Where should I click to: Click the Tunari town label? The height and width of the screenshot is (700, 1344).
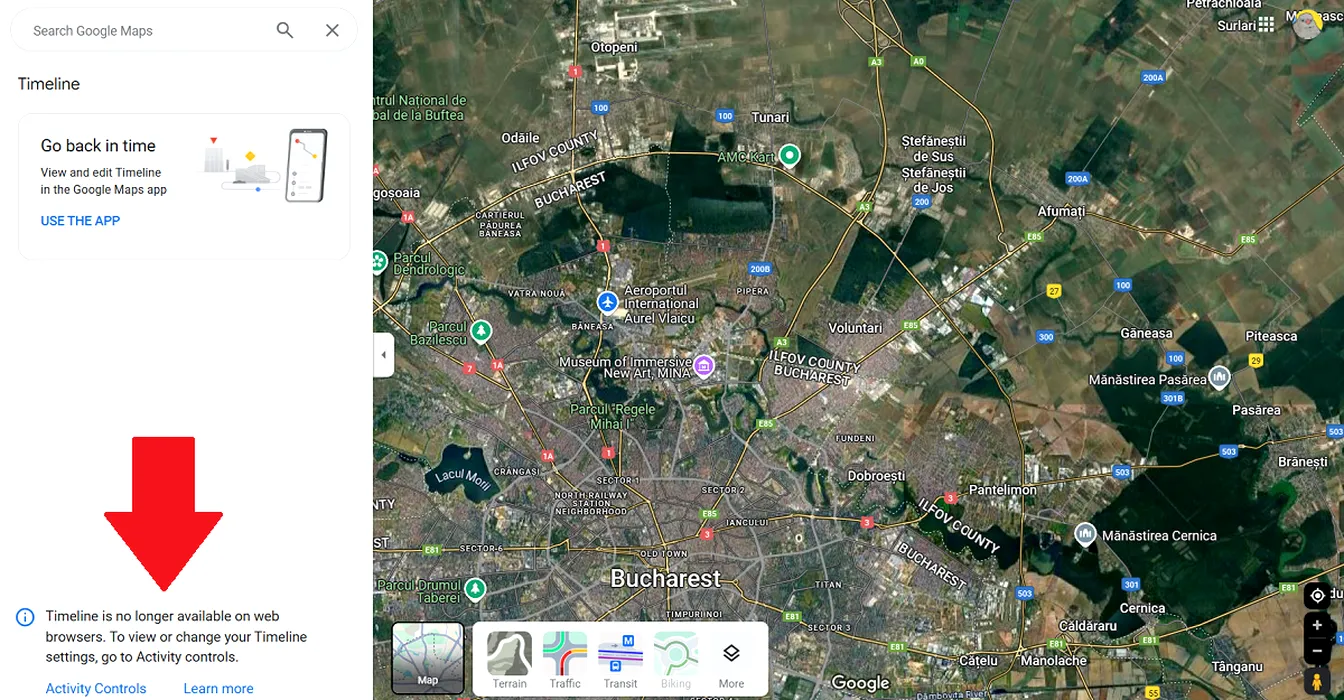[770, 117]
